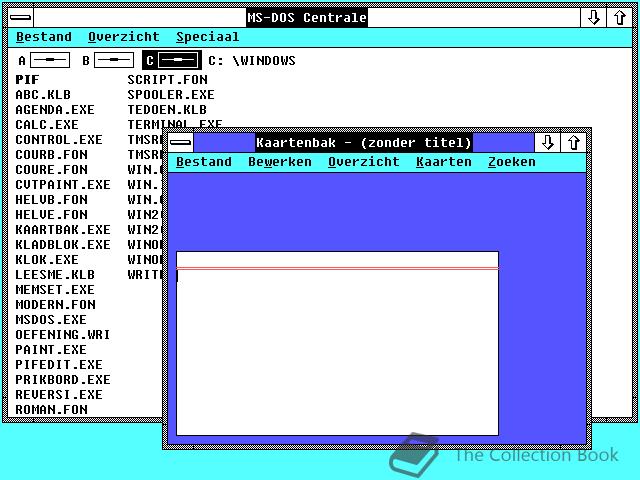Minimize Kaartenbak window with down arrow

click(547, 142)
